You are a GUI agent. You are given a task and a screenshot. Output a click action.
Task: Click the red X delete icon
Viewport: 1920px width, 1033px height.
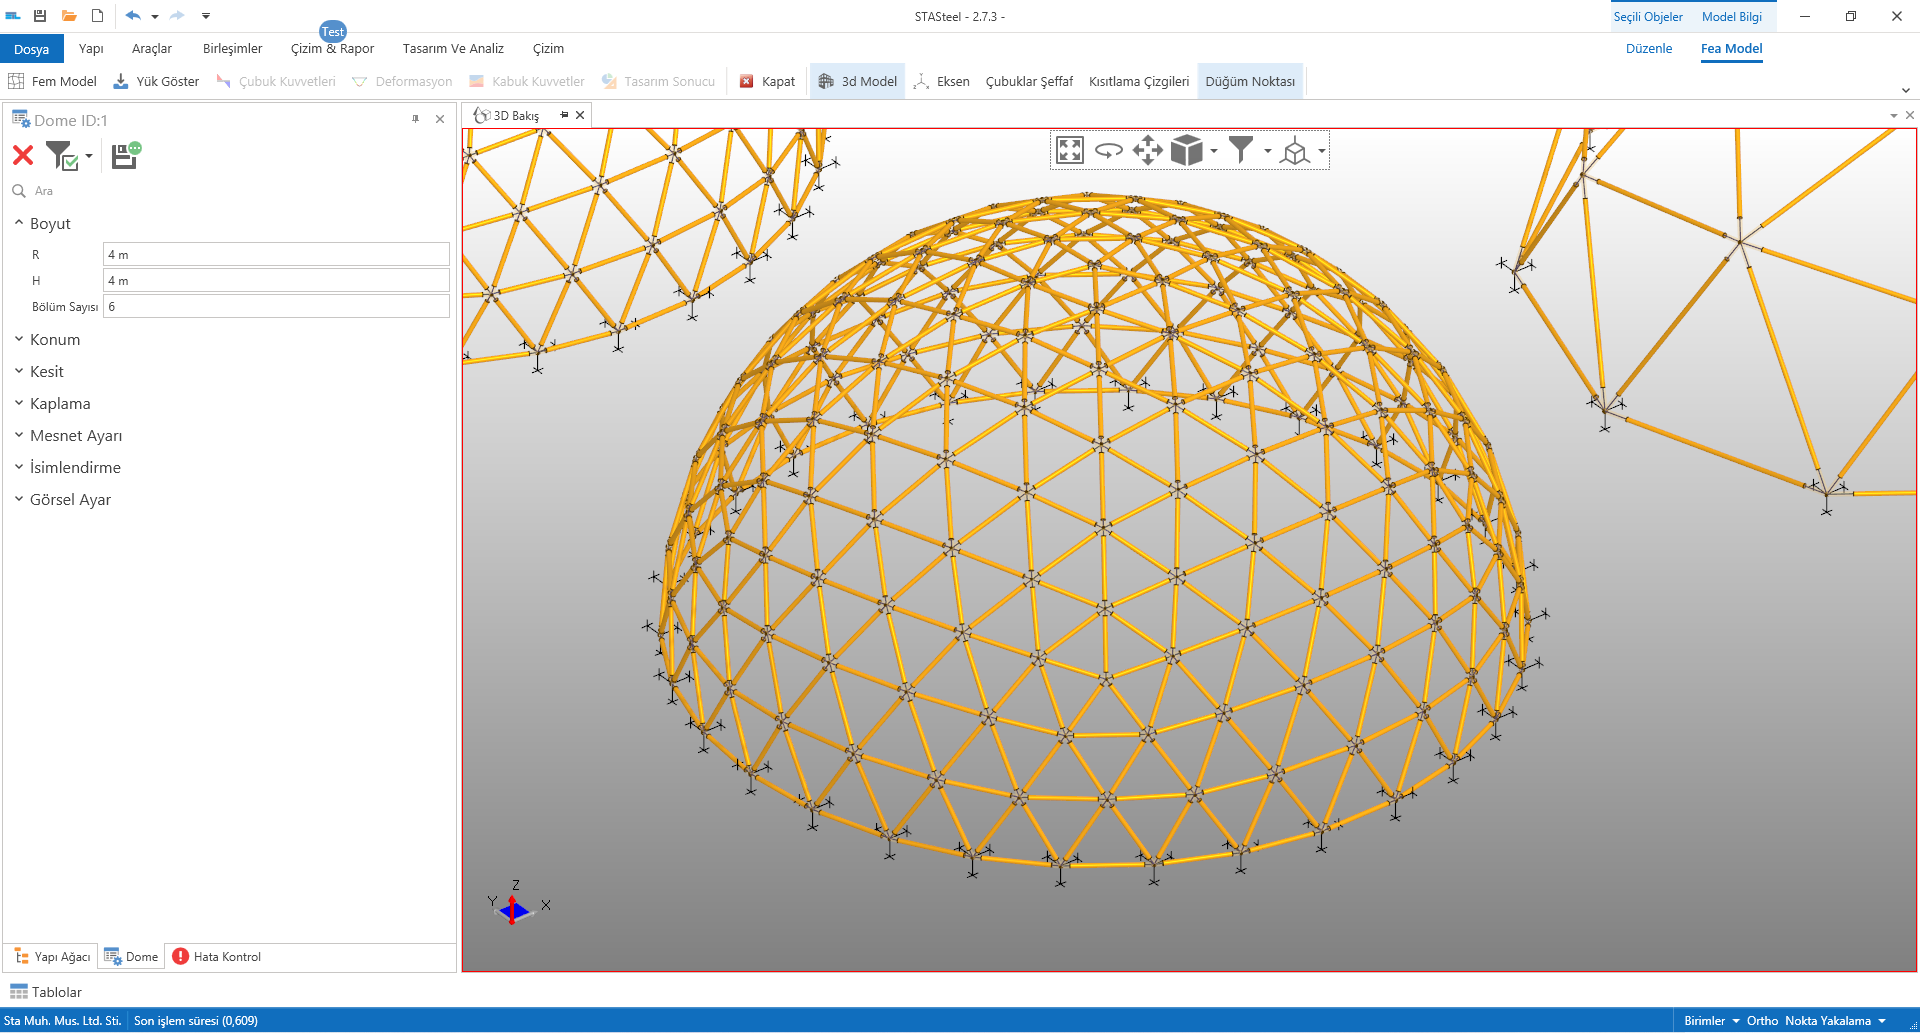[x=23, y=155]
